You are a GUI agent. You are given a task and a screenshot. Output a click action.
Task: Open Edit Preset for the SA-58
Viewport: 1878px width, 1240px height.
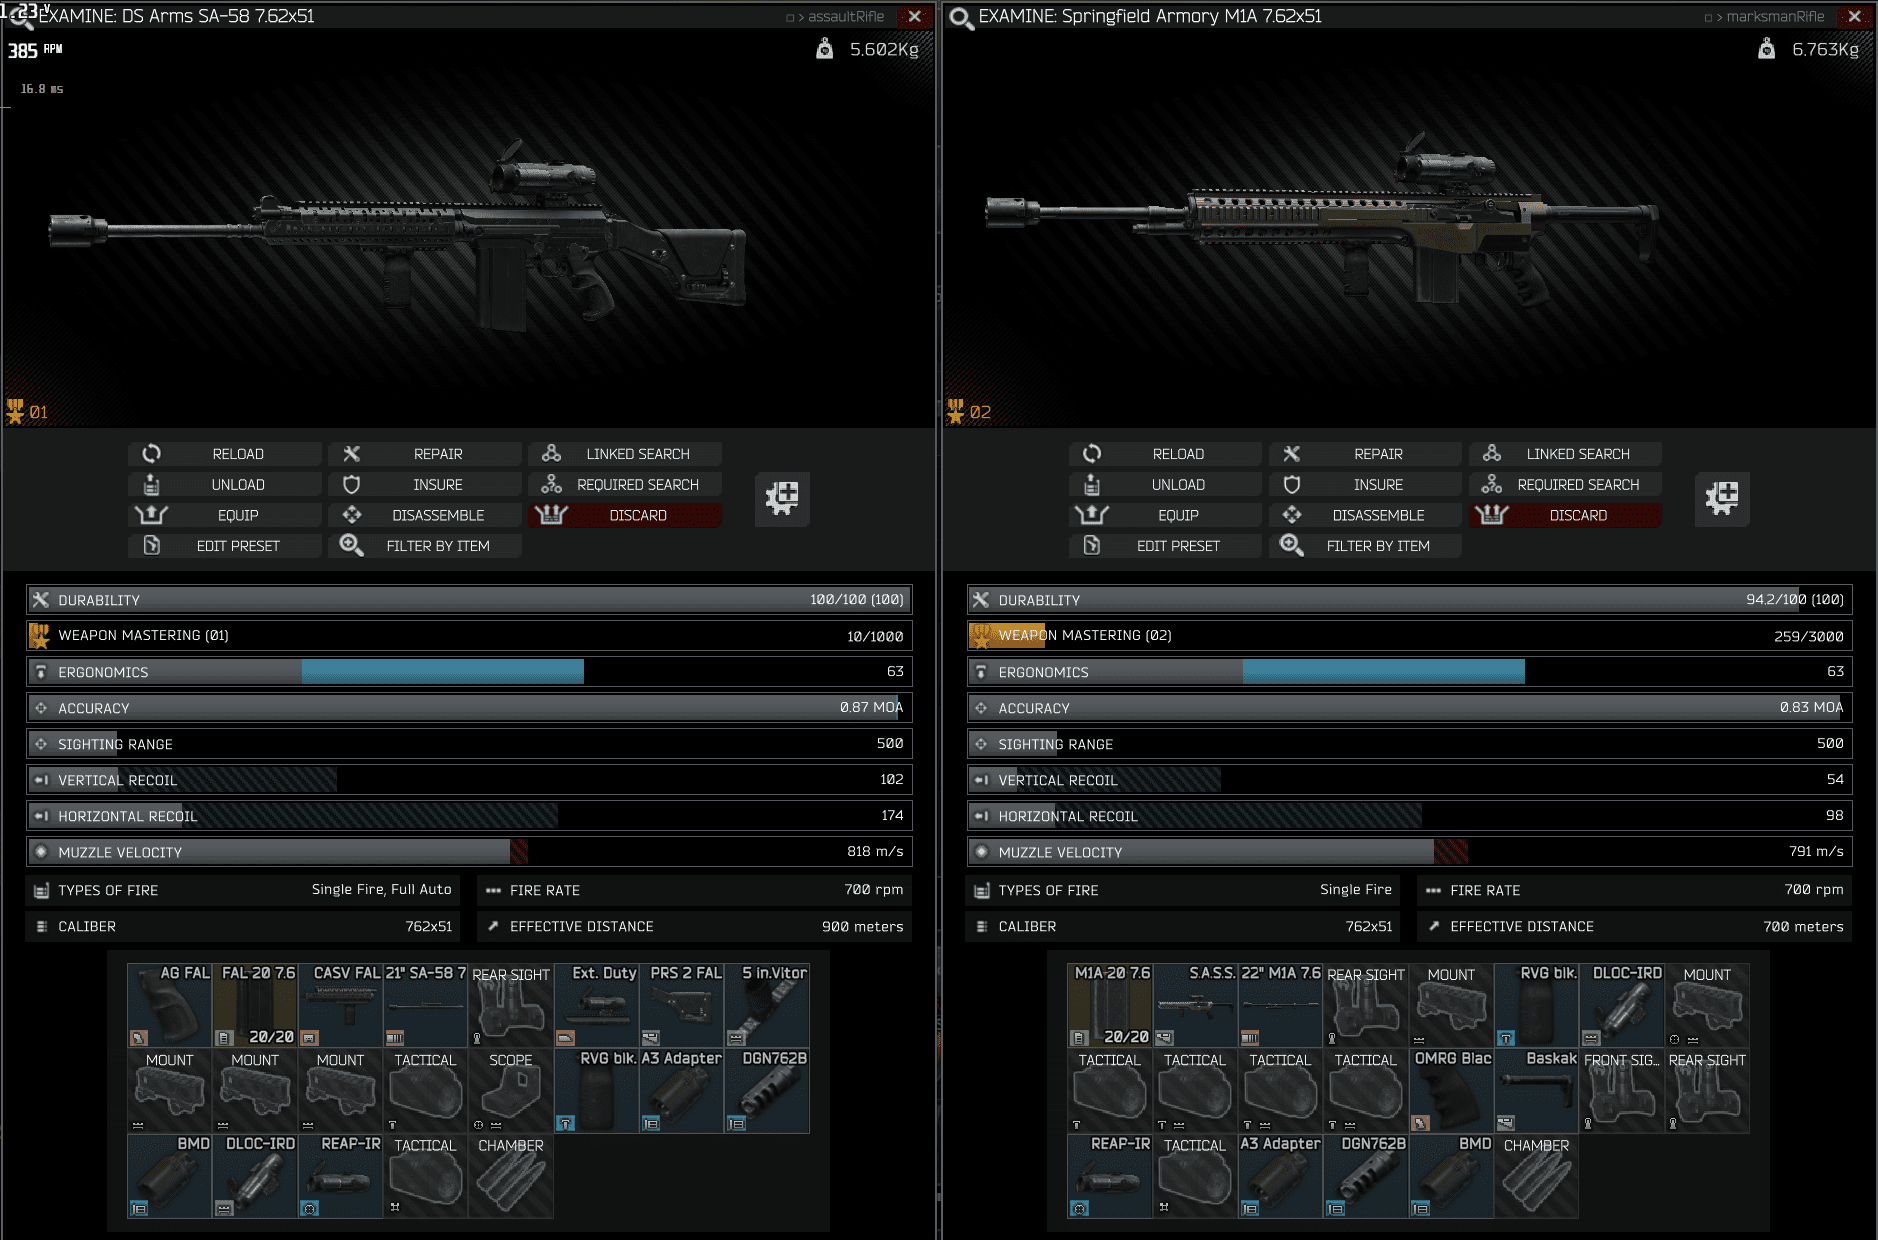pyautogui.click(x=225, y=546)
